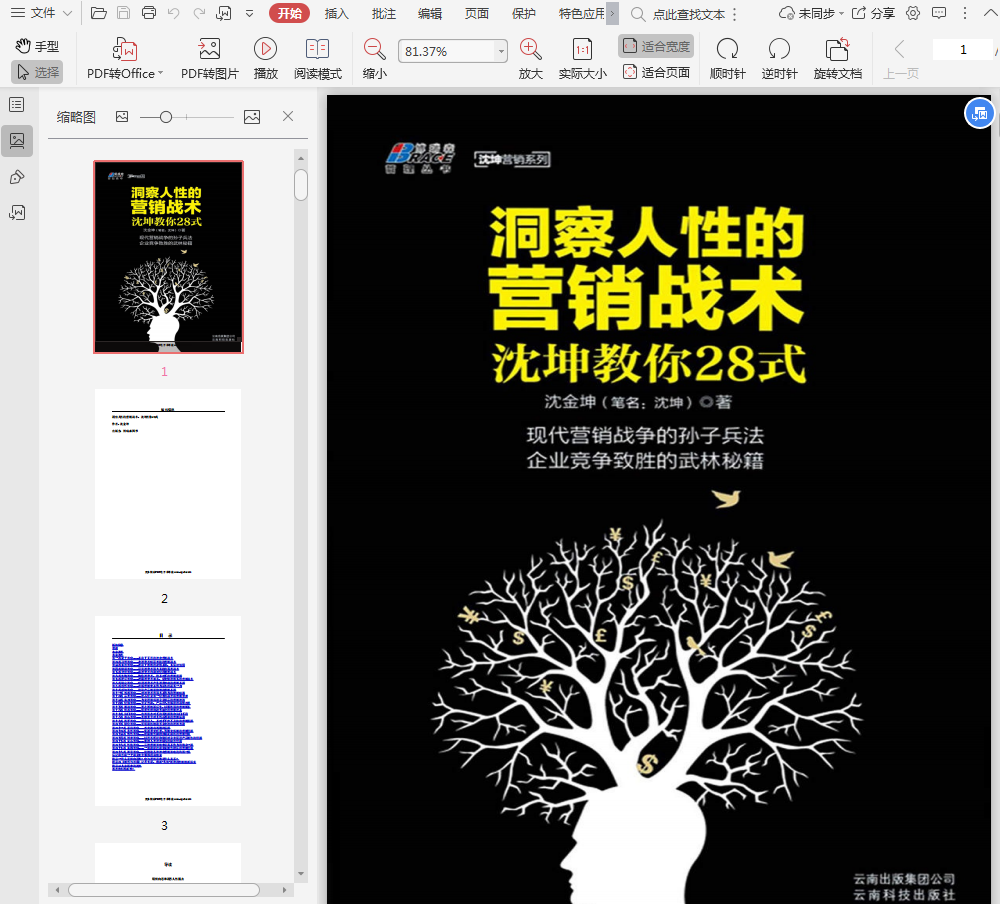
Task: Switch to the 插入 tab
Action: [337, 13]
